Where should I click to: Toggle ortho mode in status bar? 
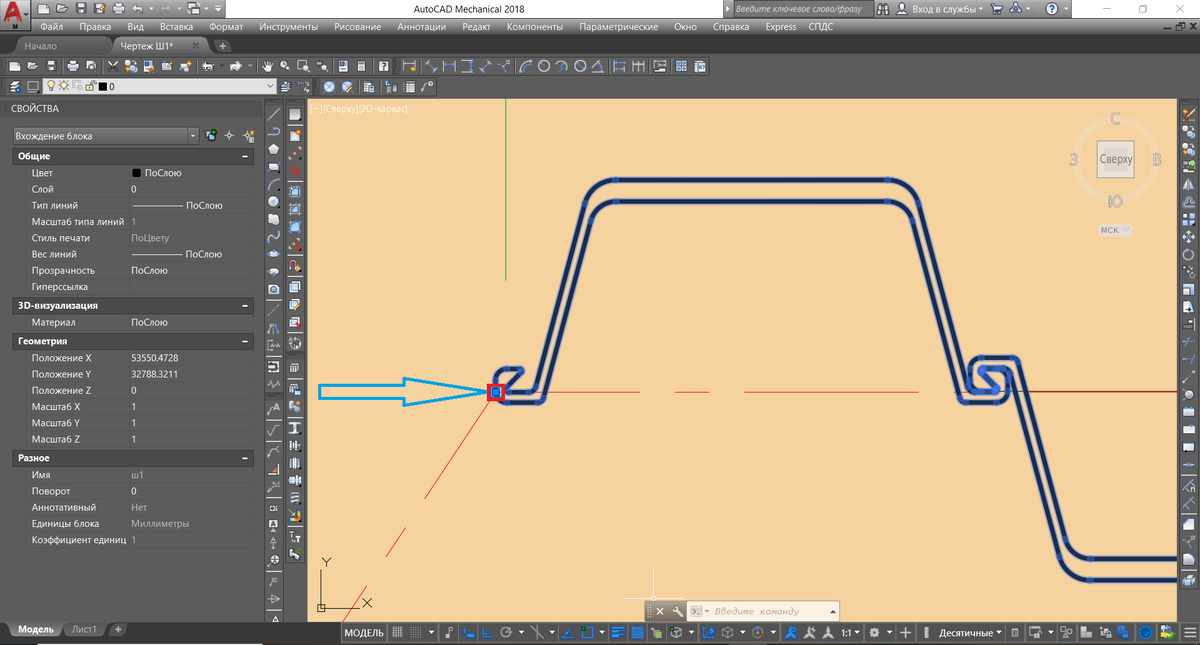point(487,632)
